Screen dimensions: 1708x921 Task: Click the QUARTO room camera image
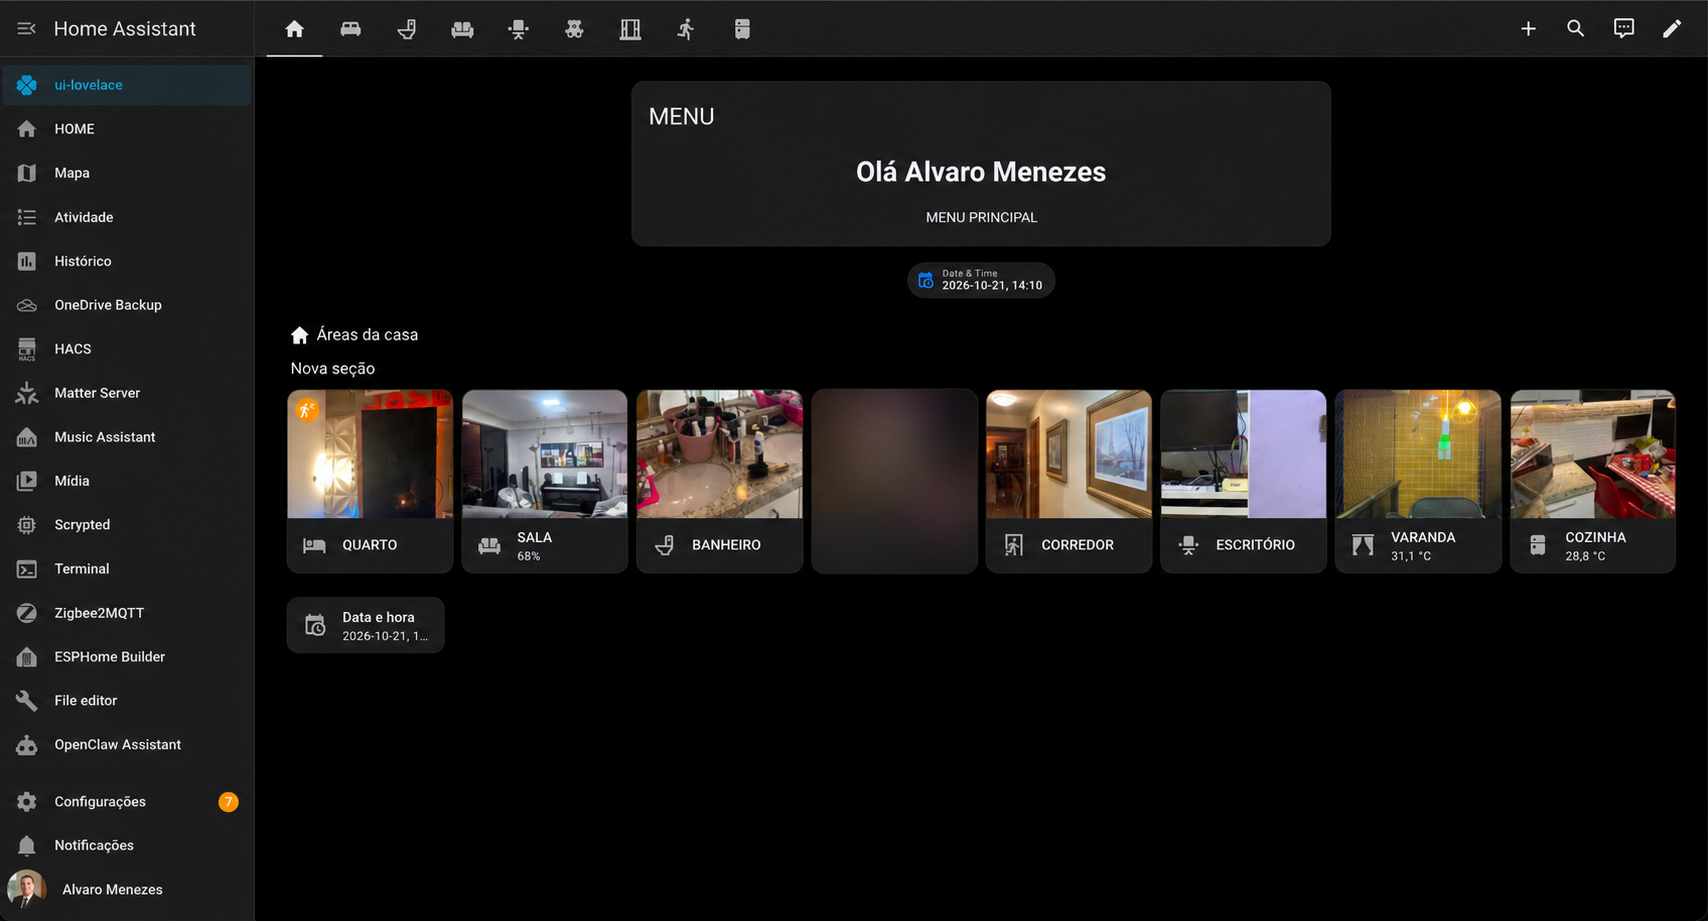click(x=370, y=454)
